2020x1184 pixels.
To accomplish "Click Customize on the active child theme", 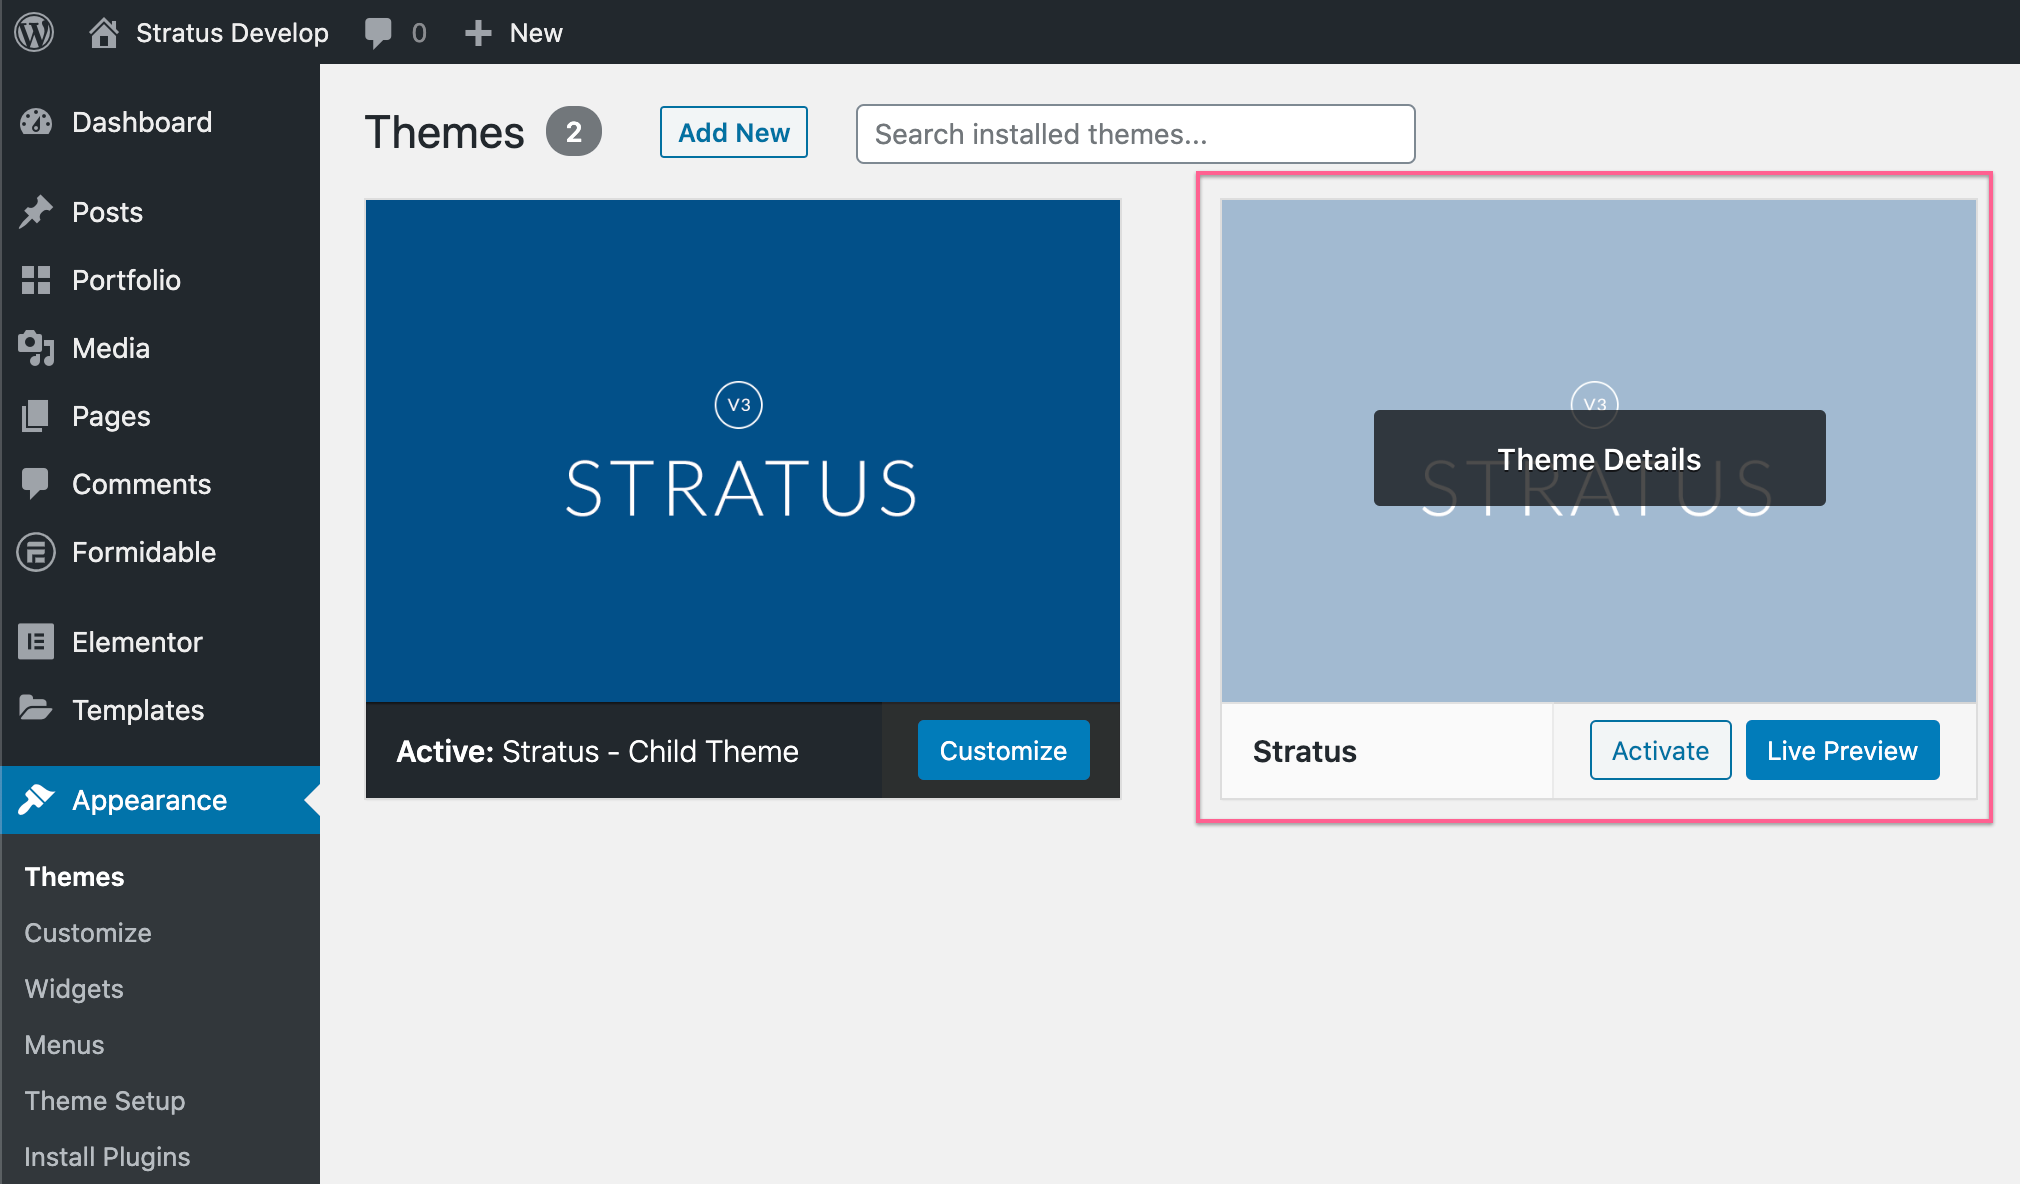I will [x=1004, y=750].
